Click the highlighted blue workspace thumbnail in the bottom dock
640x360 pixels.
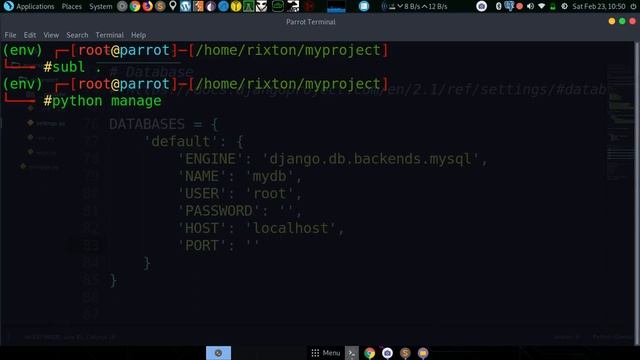[218, 353]
